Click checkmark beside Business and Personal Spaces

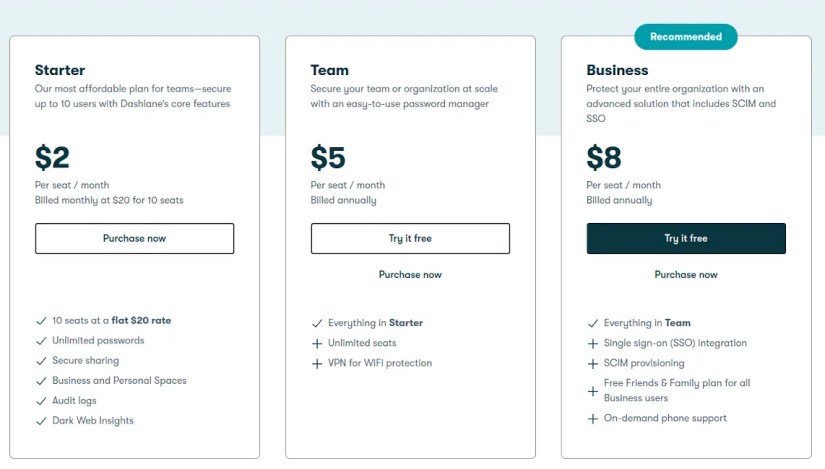pos(41,381)
